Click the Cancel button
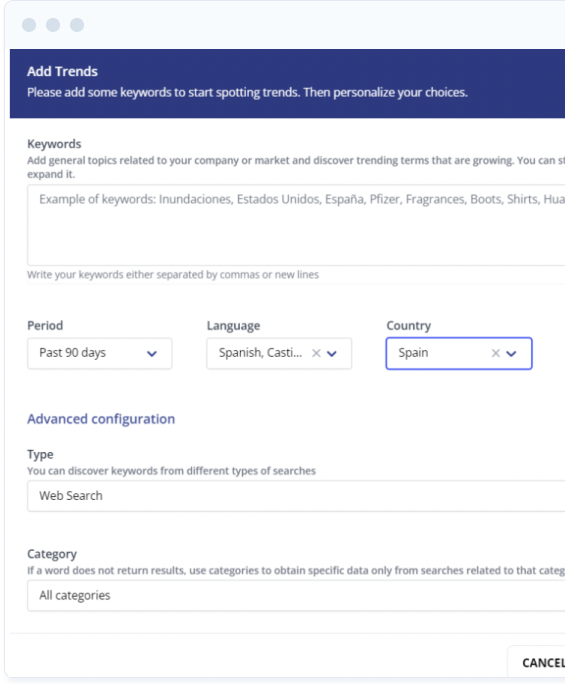 point(543,662)
